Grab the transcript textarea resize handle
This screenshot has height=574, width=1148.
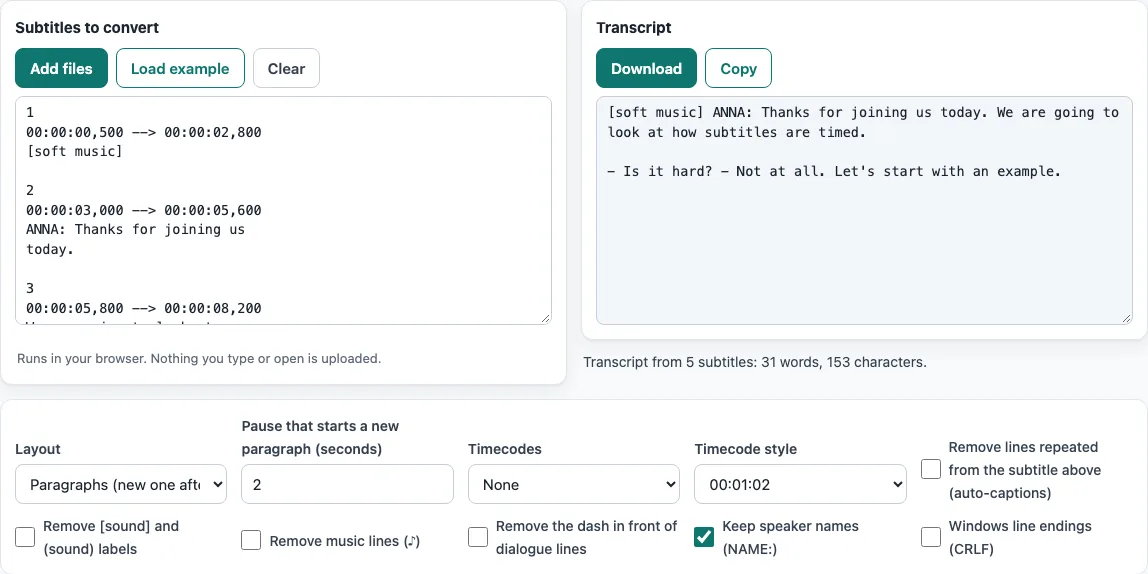(1126, 318)
